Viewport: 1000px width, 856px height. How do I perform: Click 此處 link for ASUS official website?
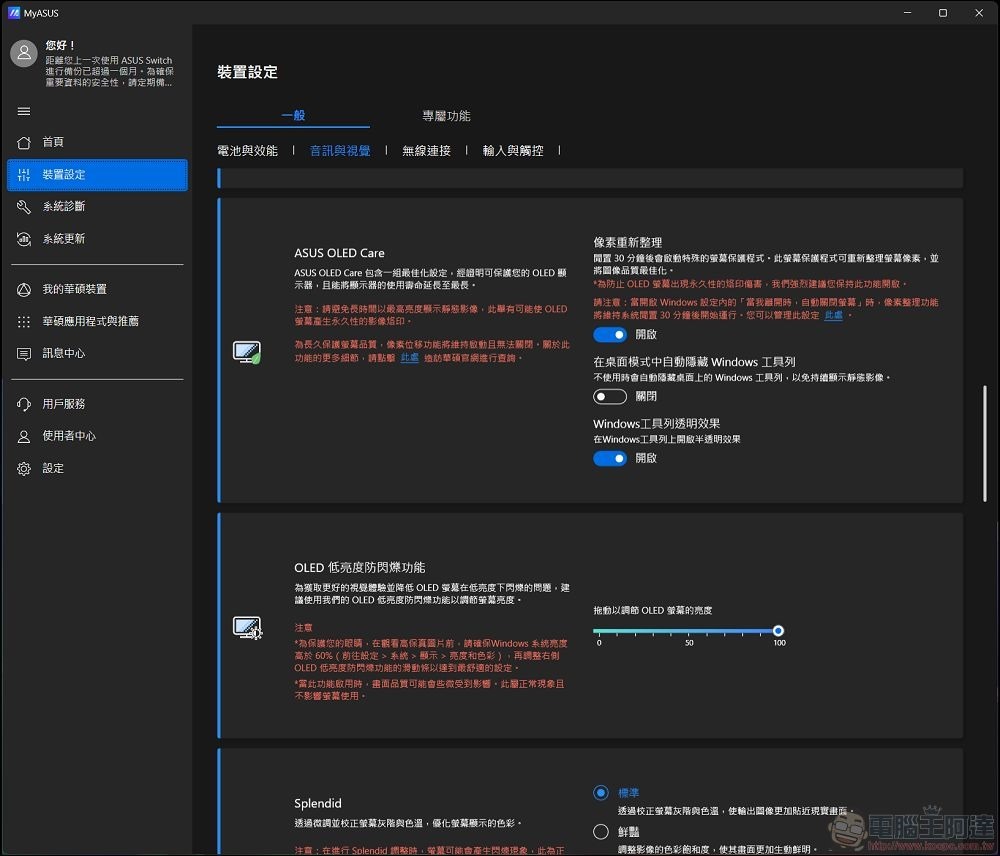(410, 357)
